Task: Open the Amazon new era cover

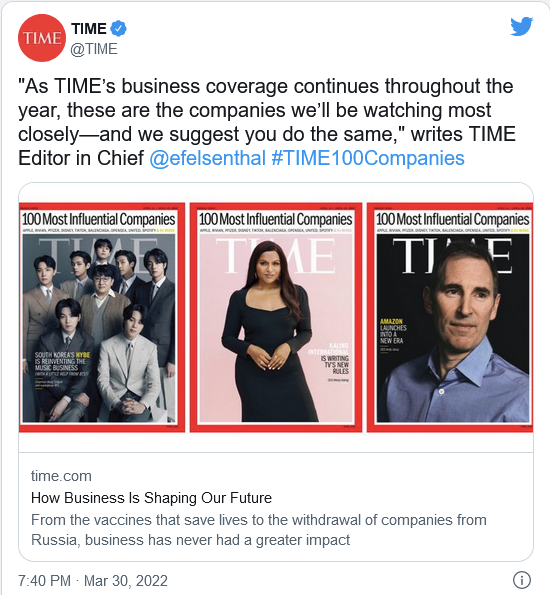Action: point(450,317)
